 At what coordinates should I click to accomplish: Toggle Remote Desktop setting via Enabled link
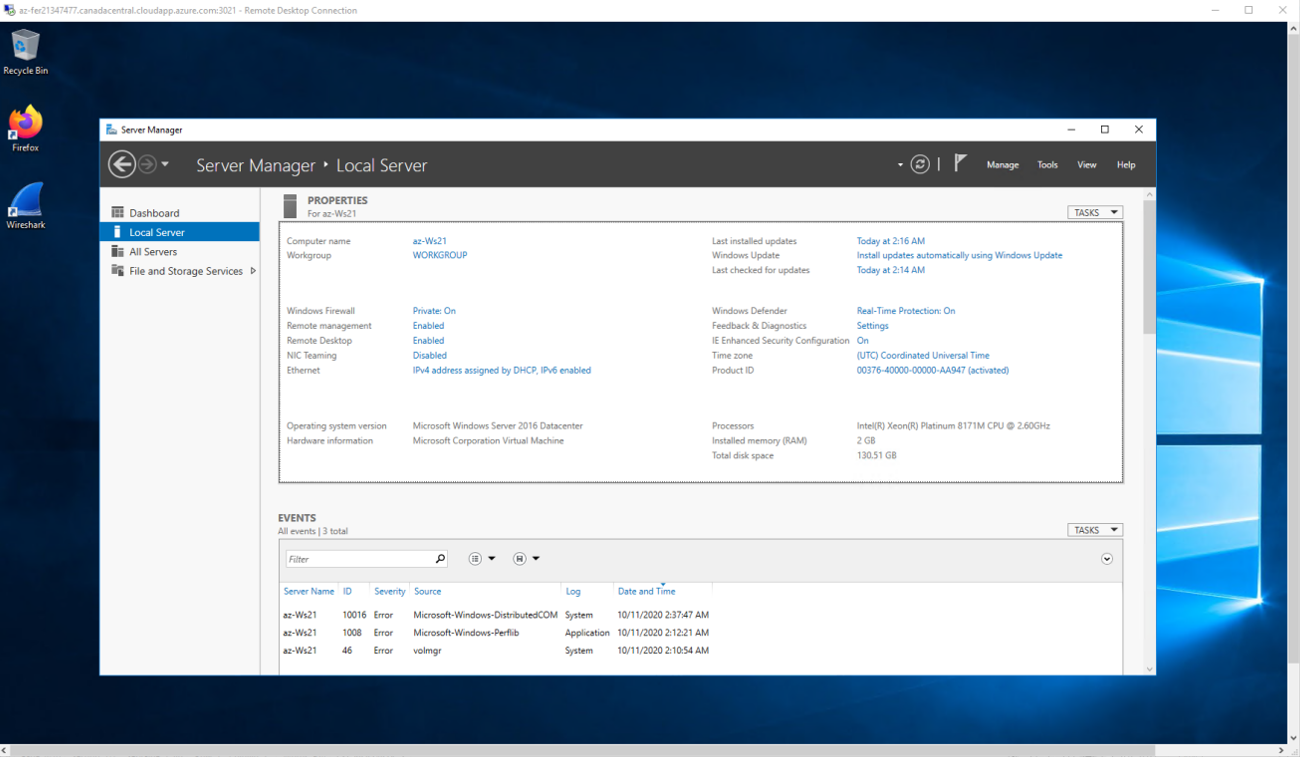tap(427, 340)
